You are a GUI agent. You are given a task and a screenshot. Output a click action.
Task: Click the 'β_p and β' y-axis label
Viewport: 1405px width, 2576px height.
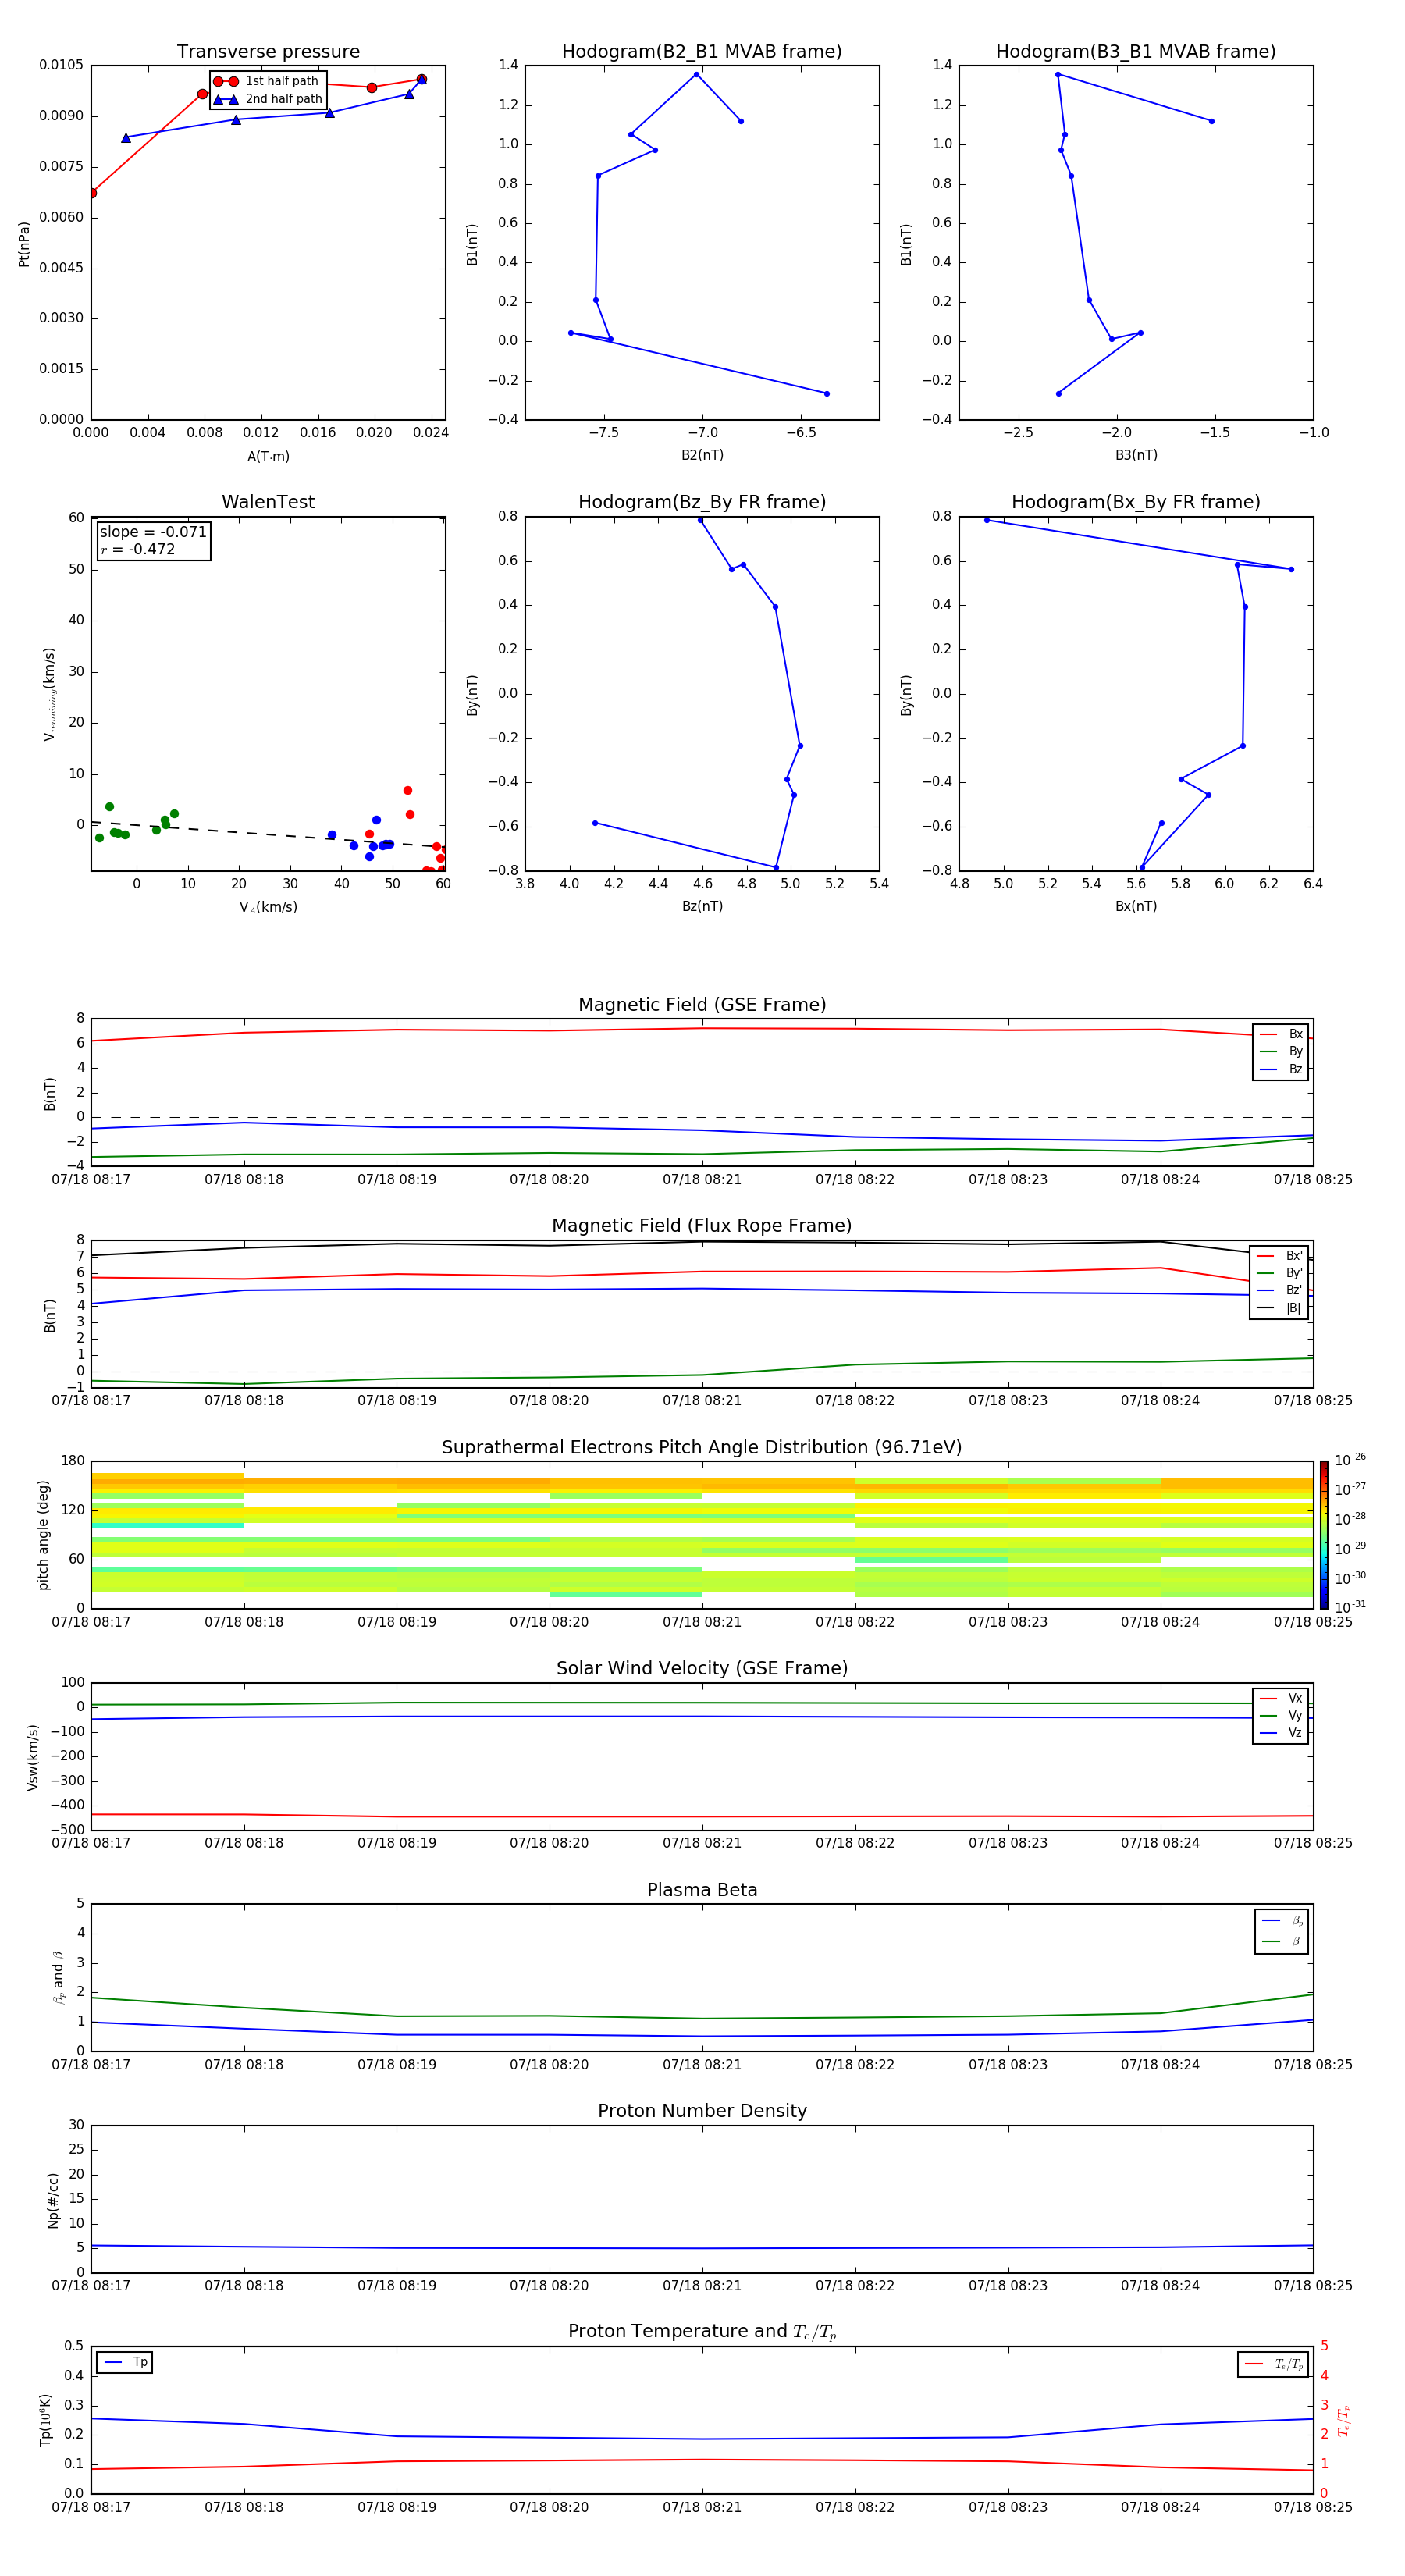pyautogui.click(x=58, y=1977)
